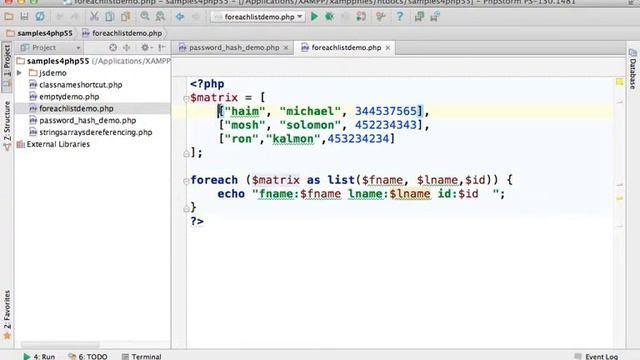This screenshot has width=640, height=360.
Task: Open the 4: Run tool window
Action: pos(39,356)
